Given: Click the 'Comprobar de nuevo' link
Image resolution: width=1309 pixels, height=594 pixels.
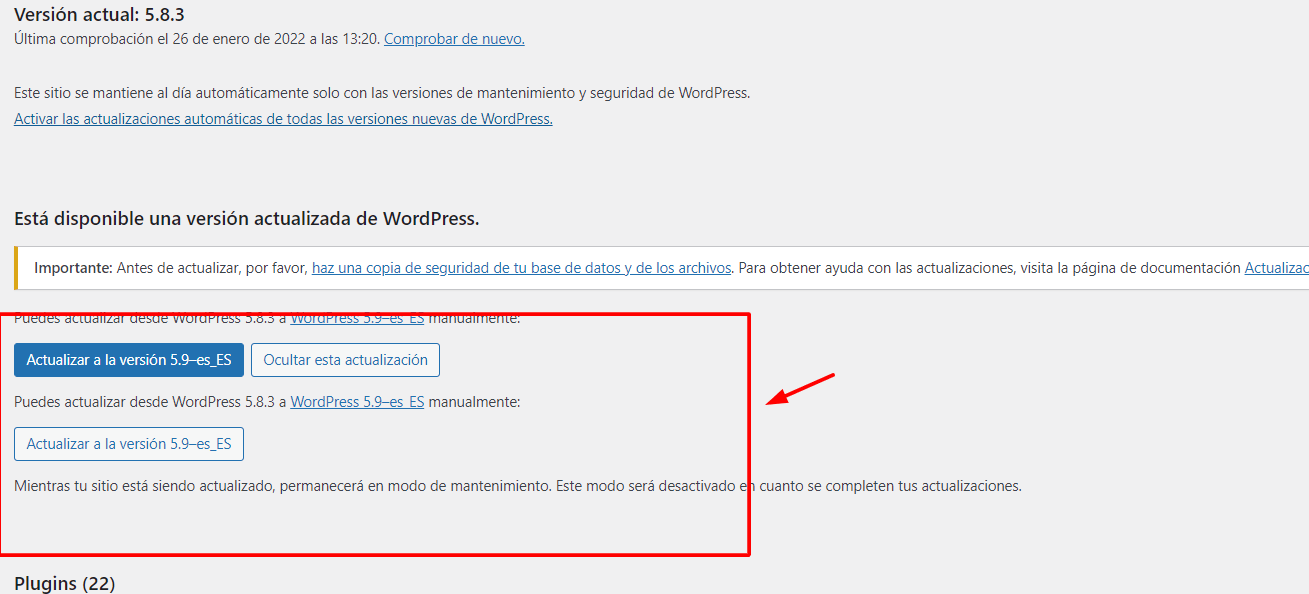Looking at the screenshot, I should pyautogui.click(x=454, y=39).
